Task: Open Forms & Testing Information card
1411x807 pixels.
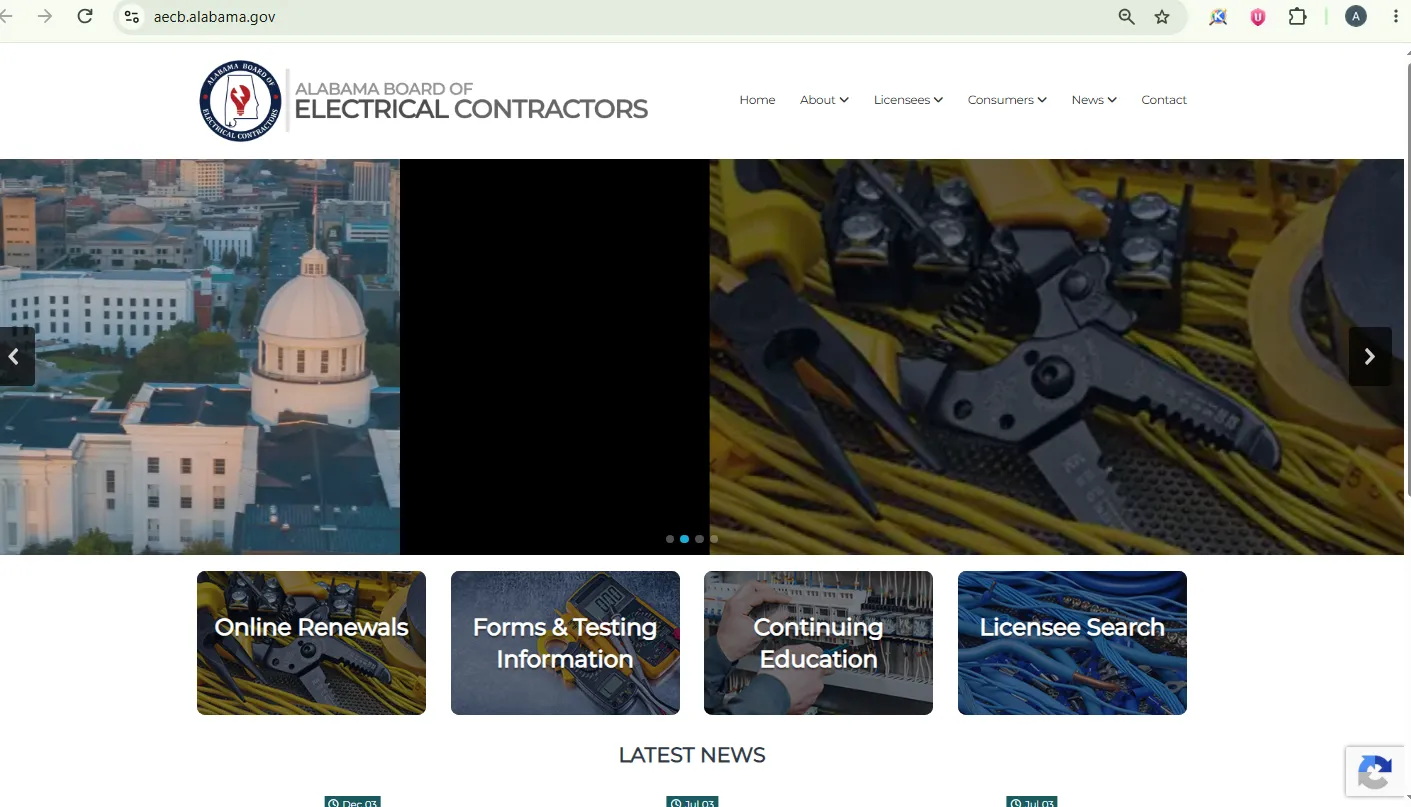Action: [x=565, y=643]
